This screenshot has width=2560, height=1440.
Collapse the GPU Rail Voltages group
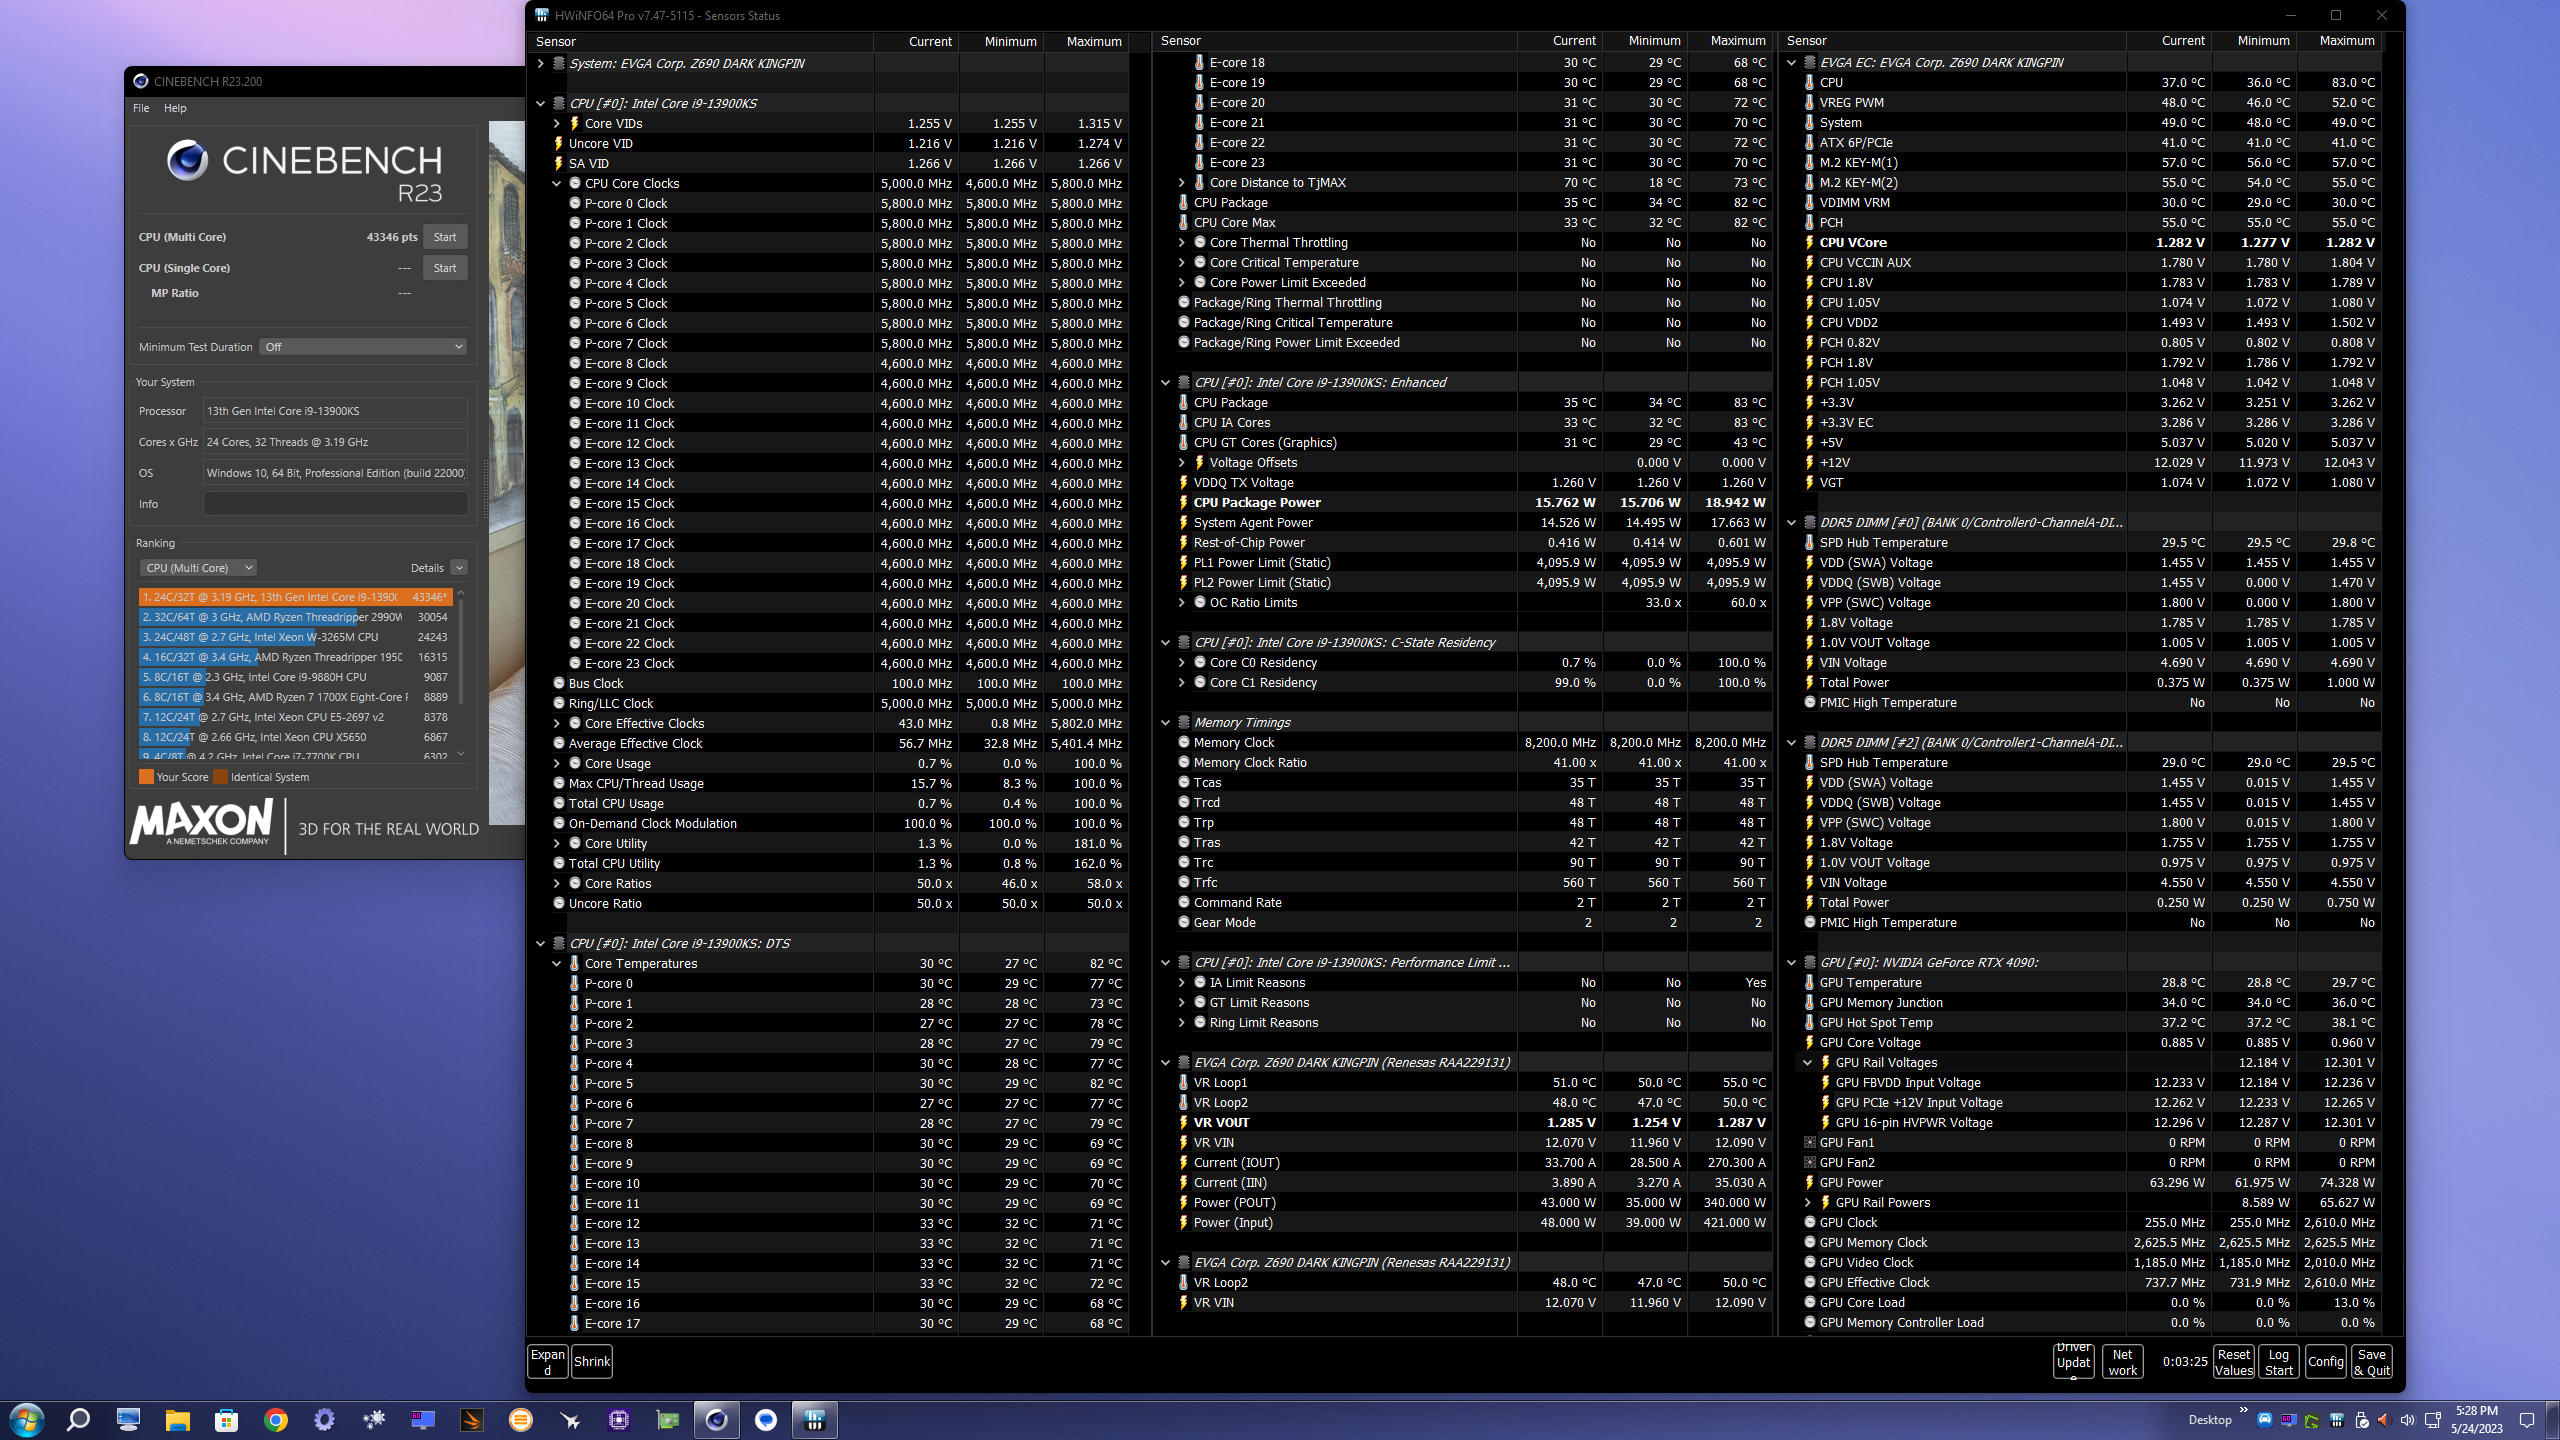(x=1808, y=1062)
